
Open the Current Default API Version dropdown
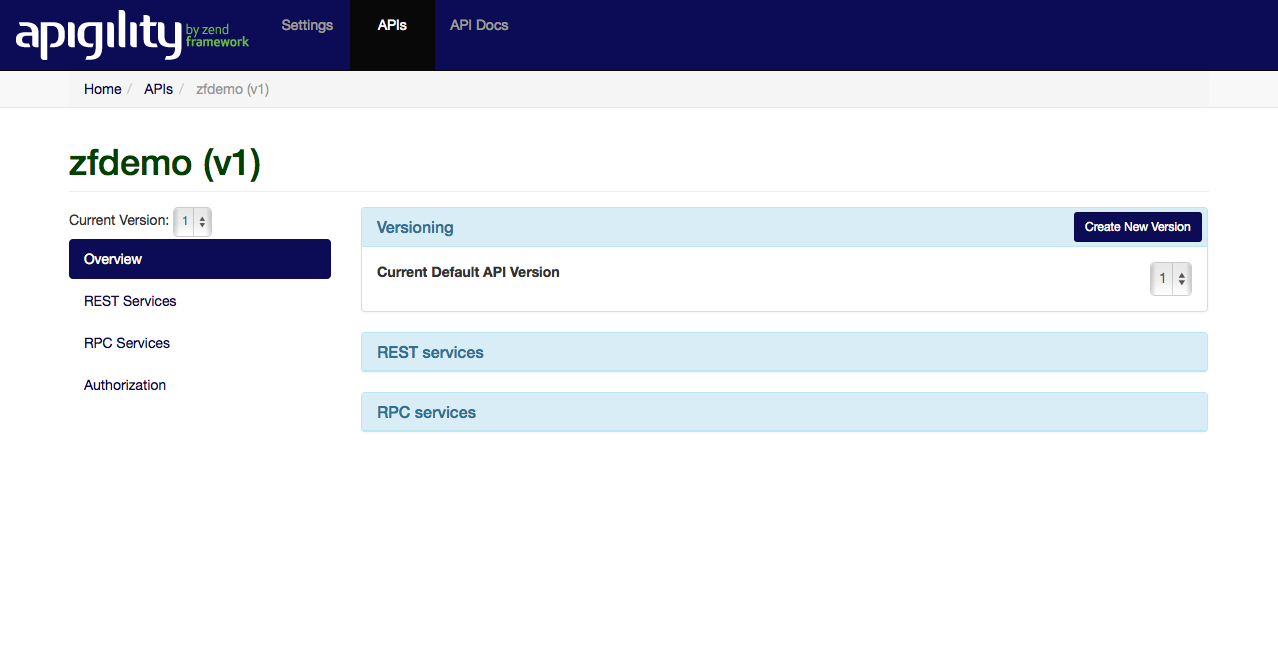point(1170,279)
